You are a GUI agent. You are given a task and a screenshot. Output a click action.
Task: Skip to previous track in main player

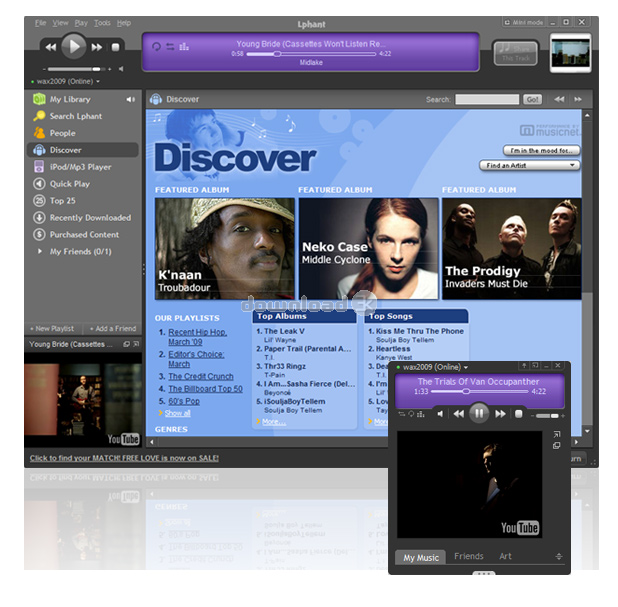coord(51,48)
